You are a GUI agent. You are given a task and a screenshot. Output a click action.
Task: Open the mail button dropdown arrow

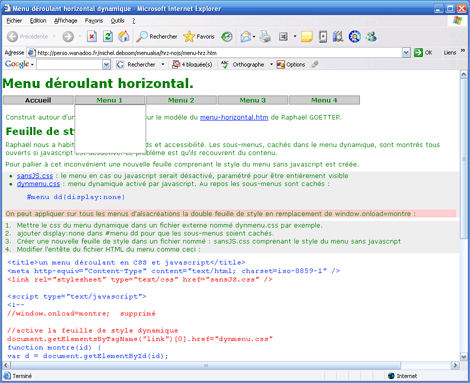[254, 36]
